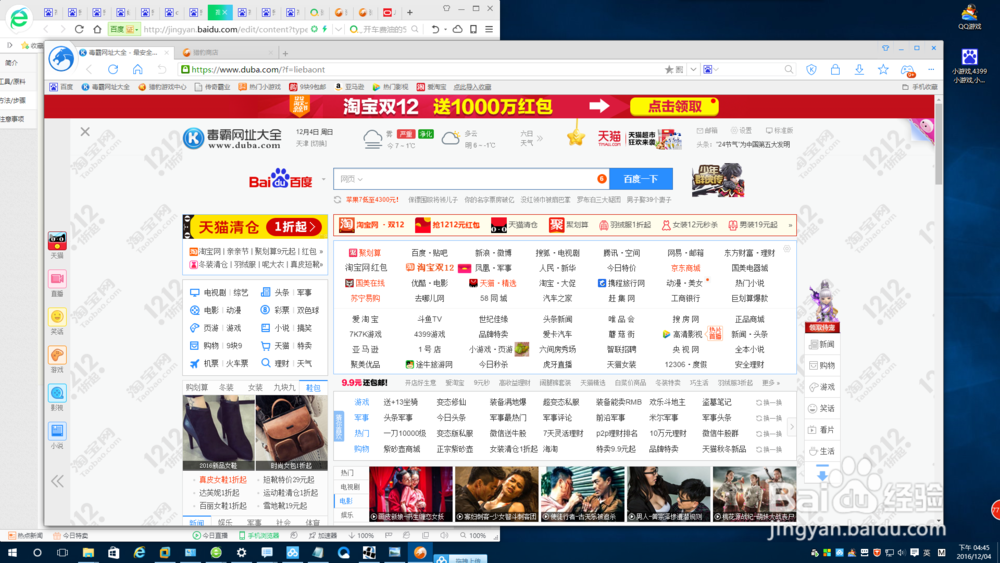Viewport: 1000px width, 563px height.
Task: Click 点击领取 on Taobao banner
Action: tap(675, 106)
